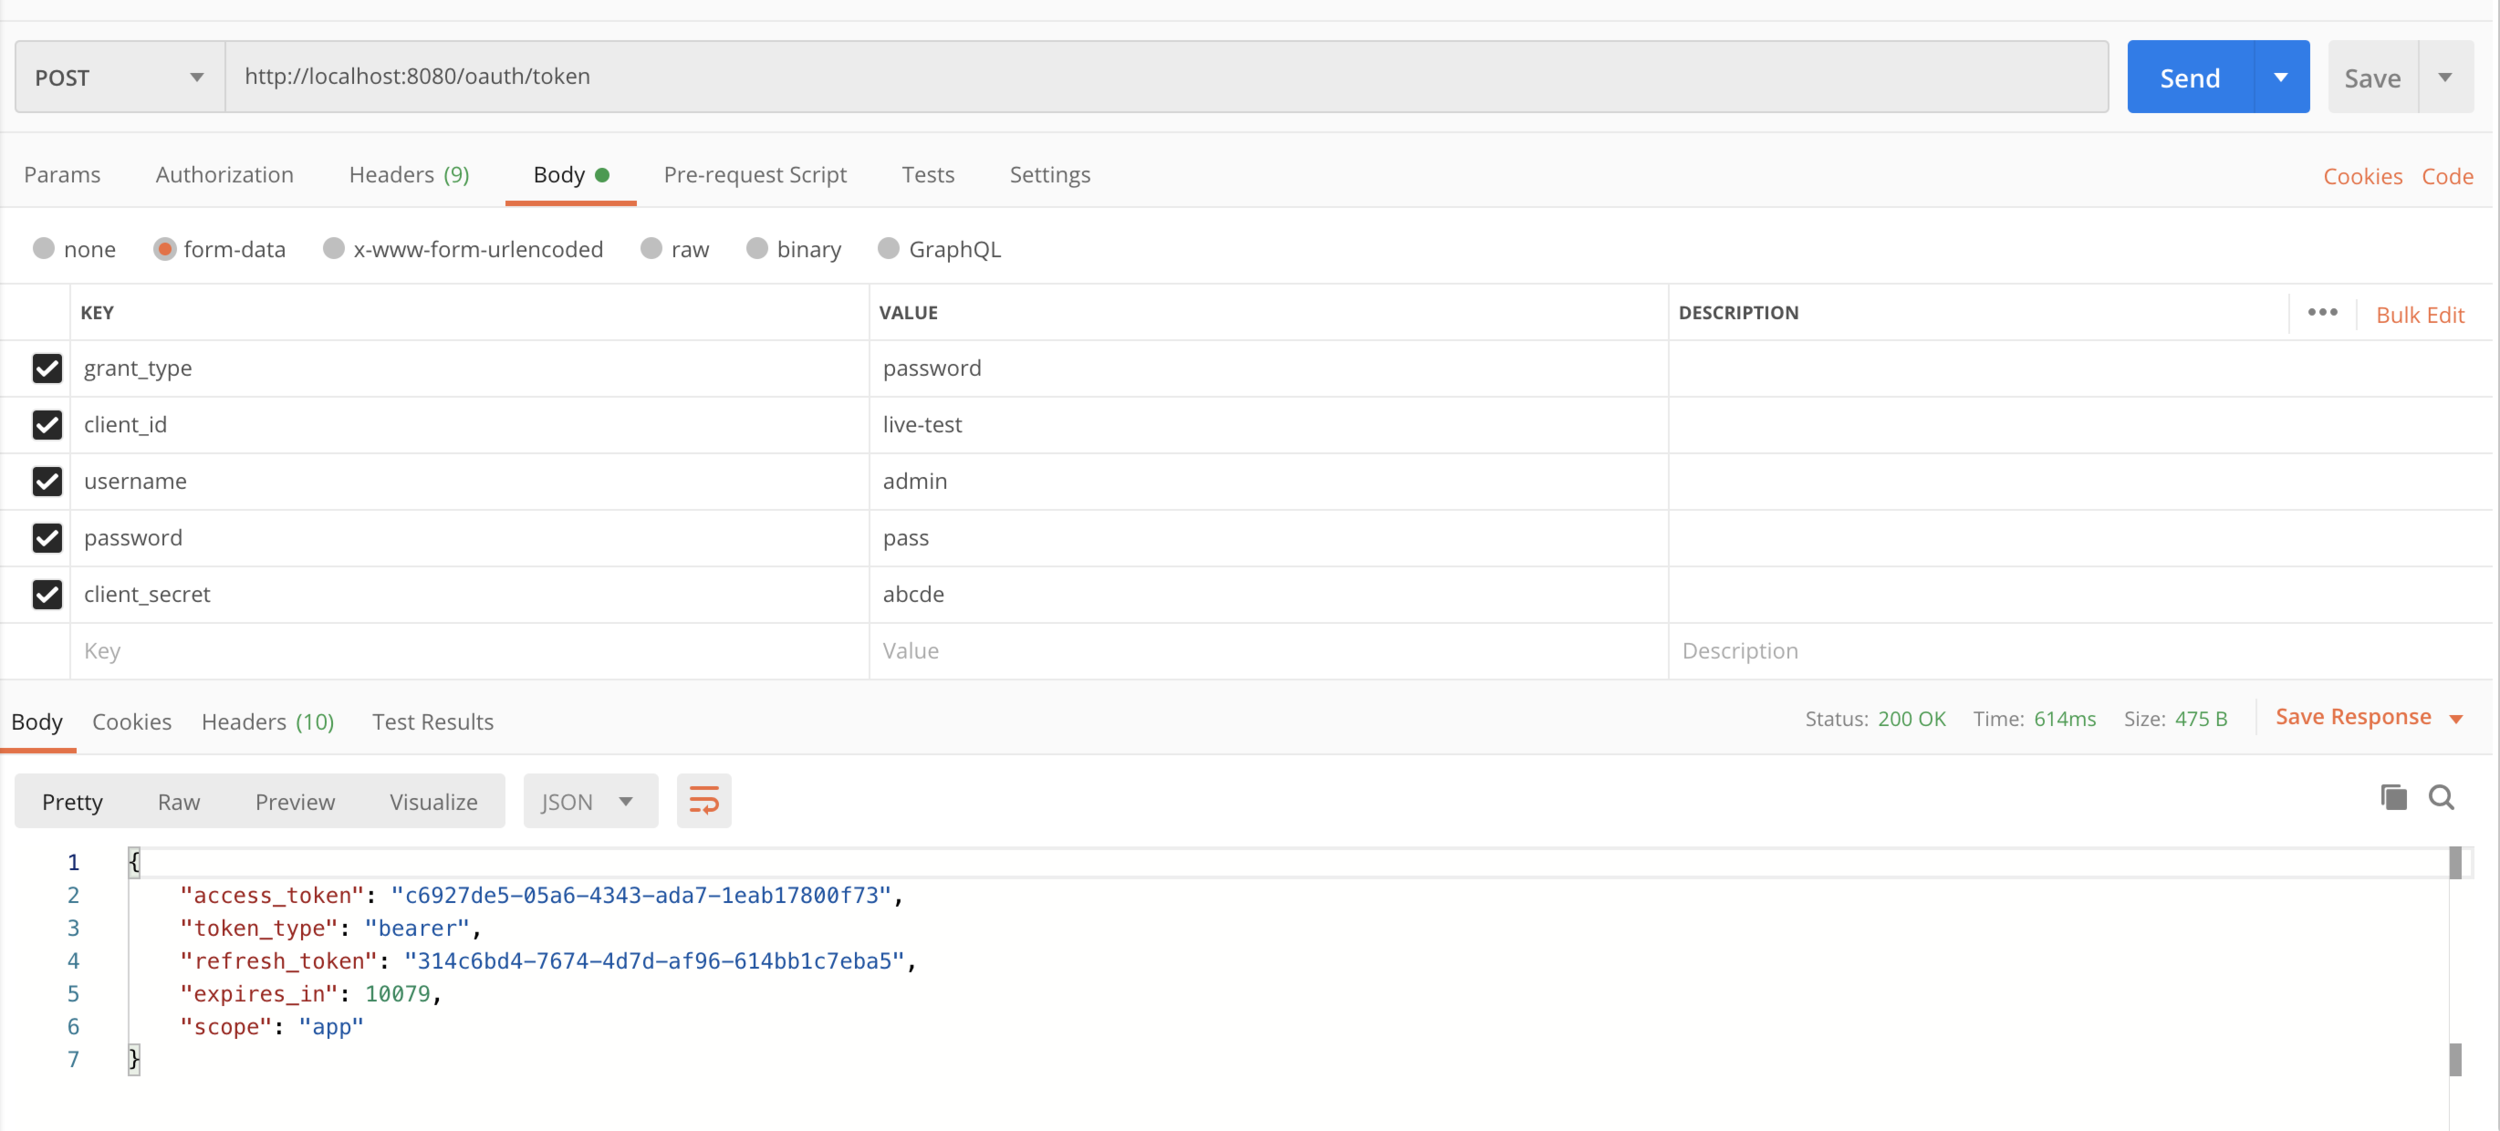Expand the POST method dropdown
The width and height of the screenshot is (2500, 1131).
[120, 77]
